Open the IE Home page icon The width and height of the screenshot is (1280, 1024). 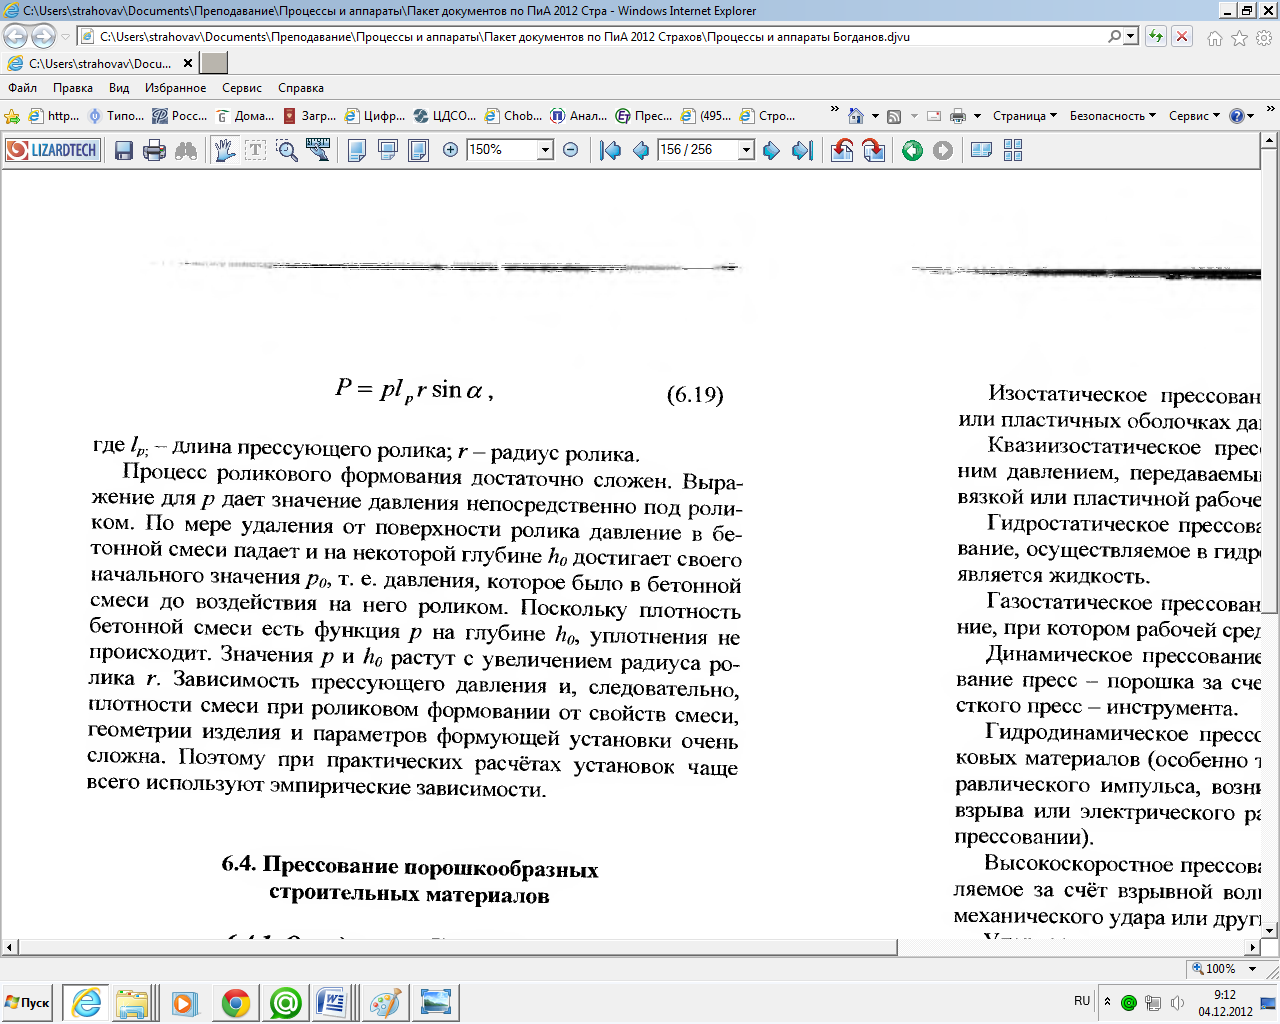coord(855,116)
